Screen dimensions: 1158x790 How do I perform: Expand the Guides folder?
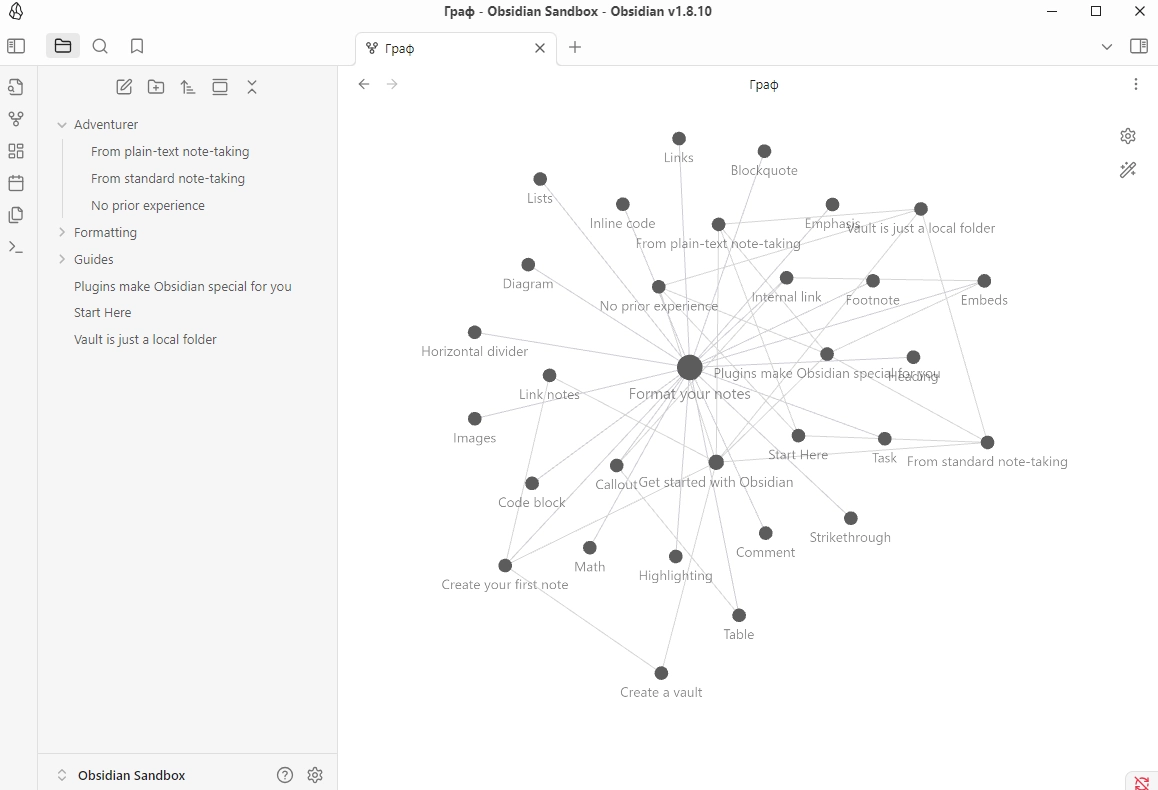[x=62, y=259]
